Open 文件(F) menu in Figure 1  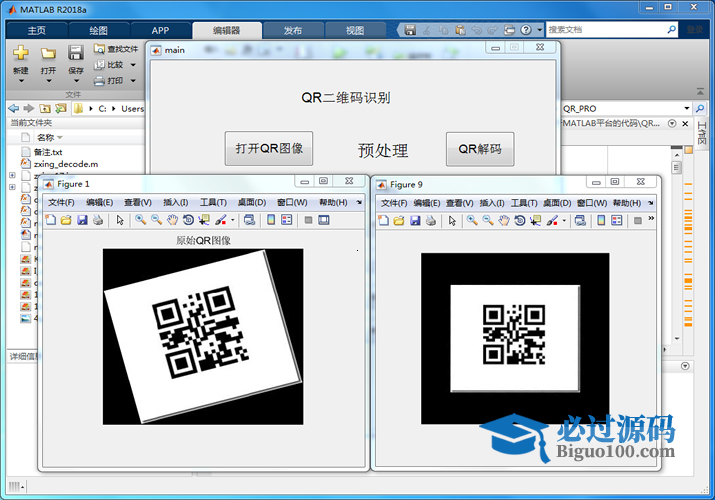(61, 202)
